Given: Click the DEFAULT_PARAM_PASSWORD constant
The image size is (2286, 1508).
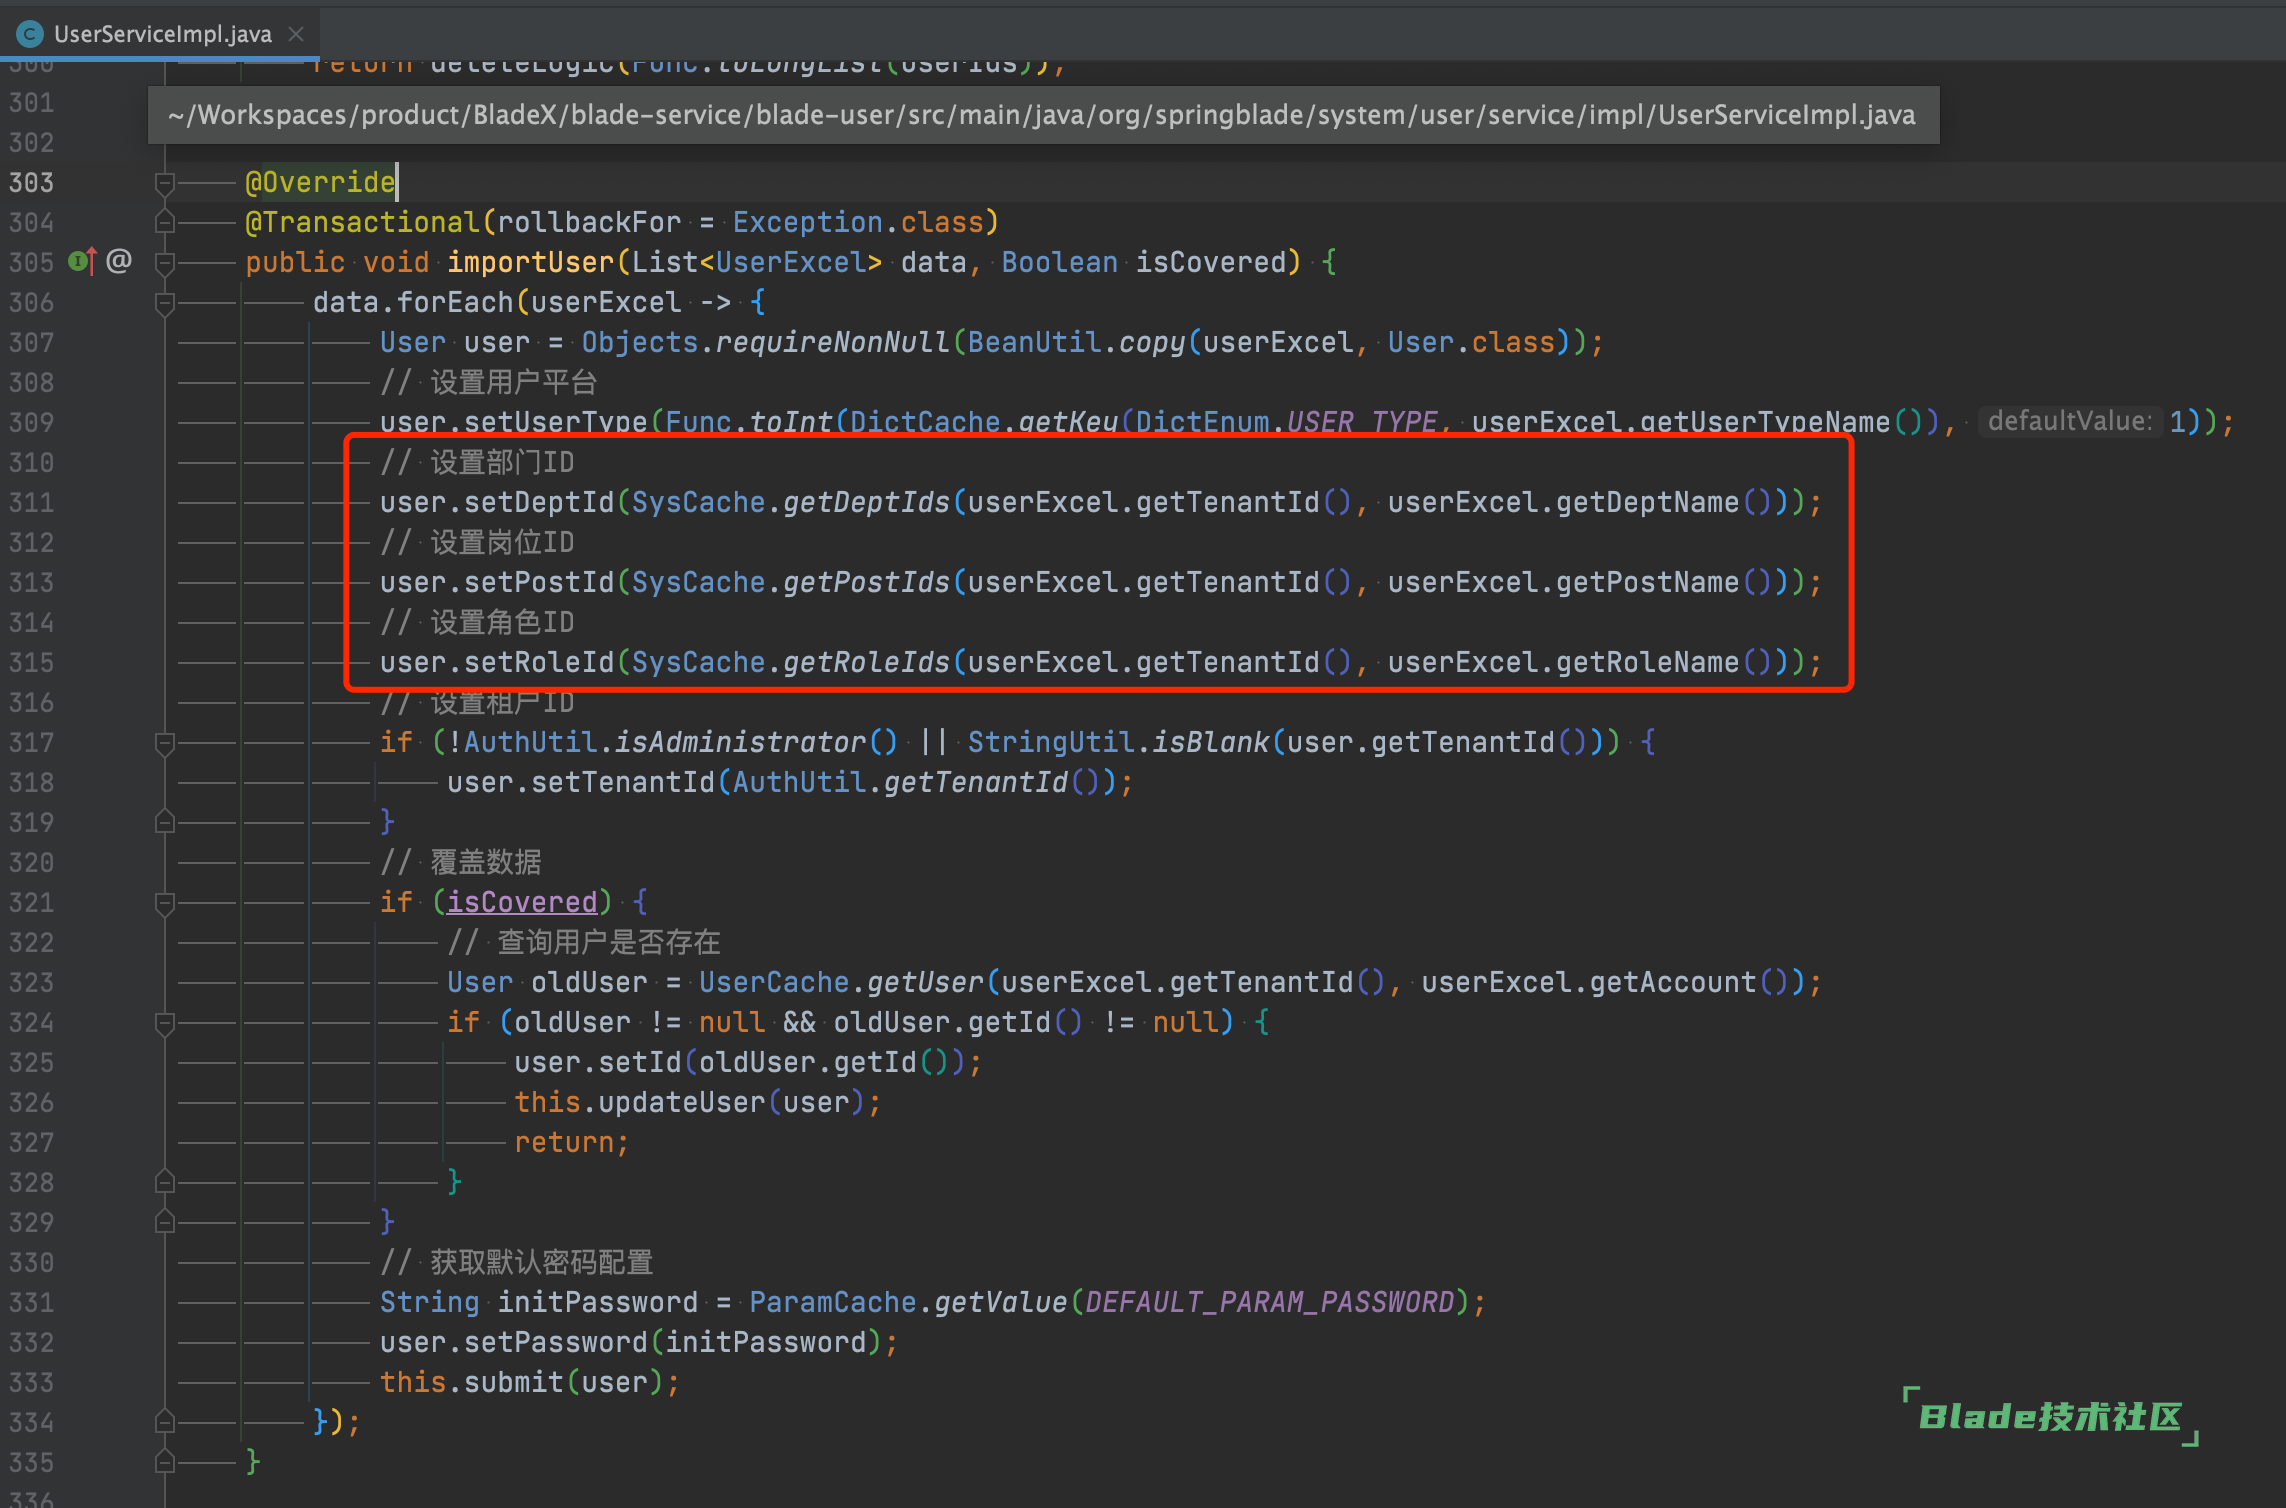Looking at the screenshot, I should (x=1270, y=1302).
